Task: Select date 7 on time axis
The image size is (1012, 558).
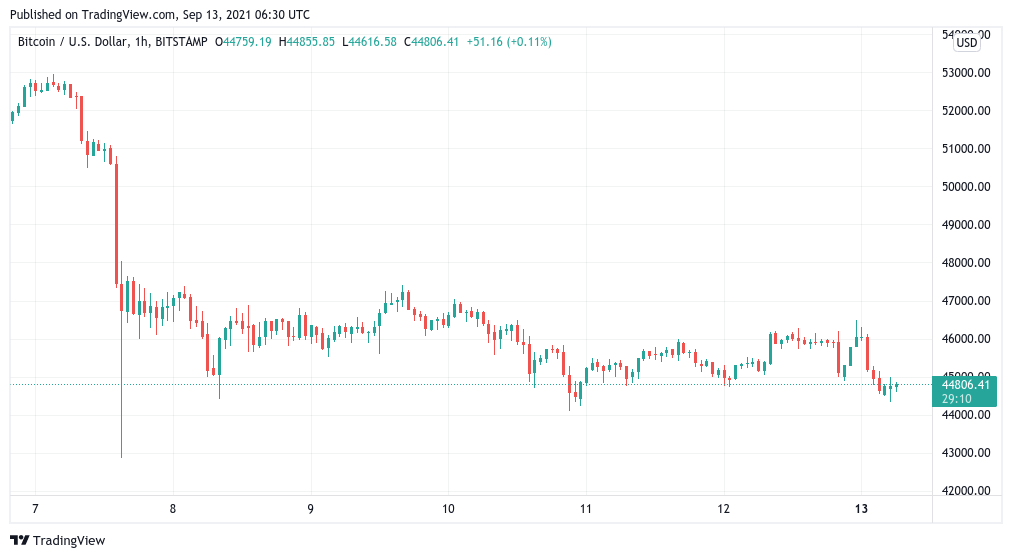Action: (x=35, y=509)
